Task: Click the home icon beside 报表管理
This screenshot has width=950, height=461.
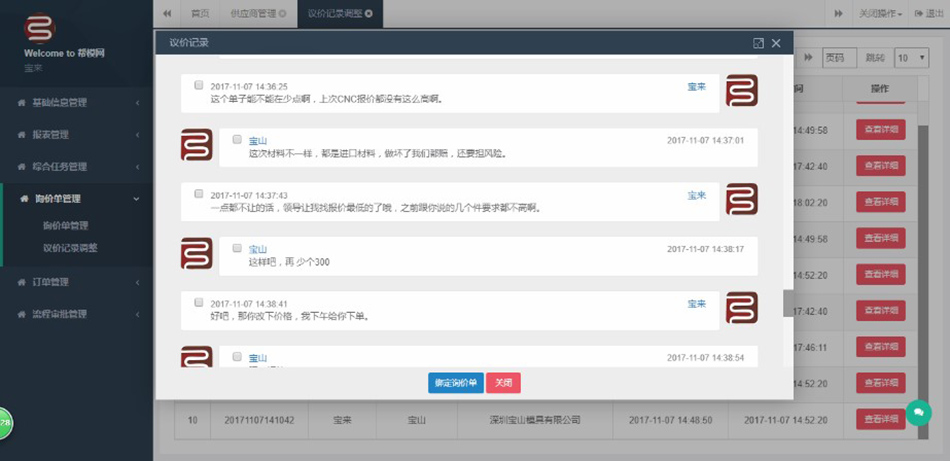Action: [22, 135]
